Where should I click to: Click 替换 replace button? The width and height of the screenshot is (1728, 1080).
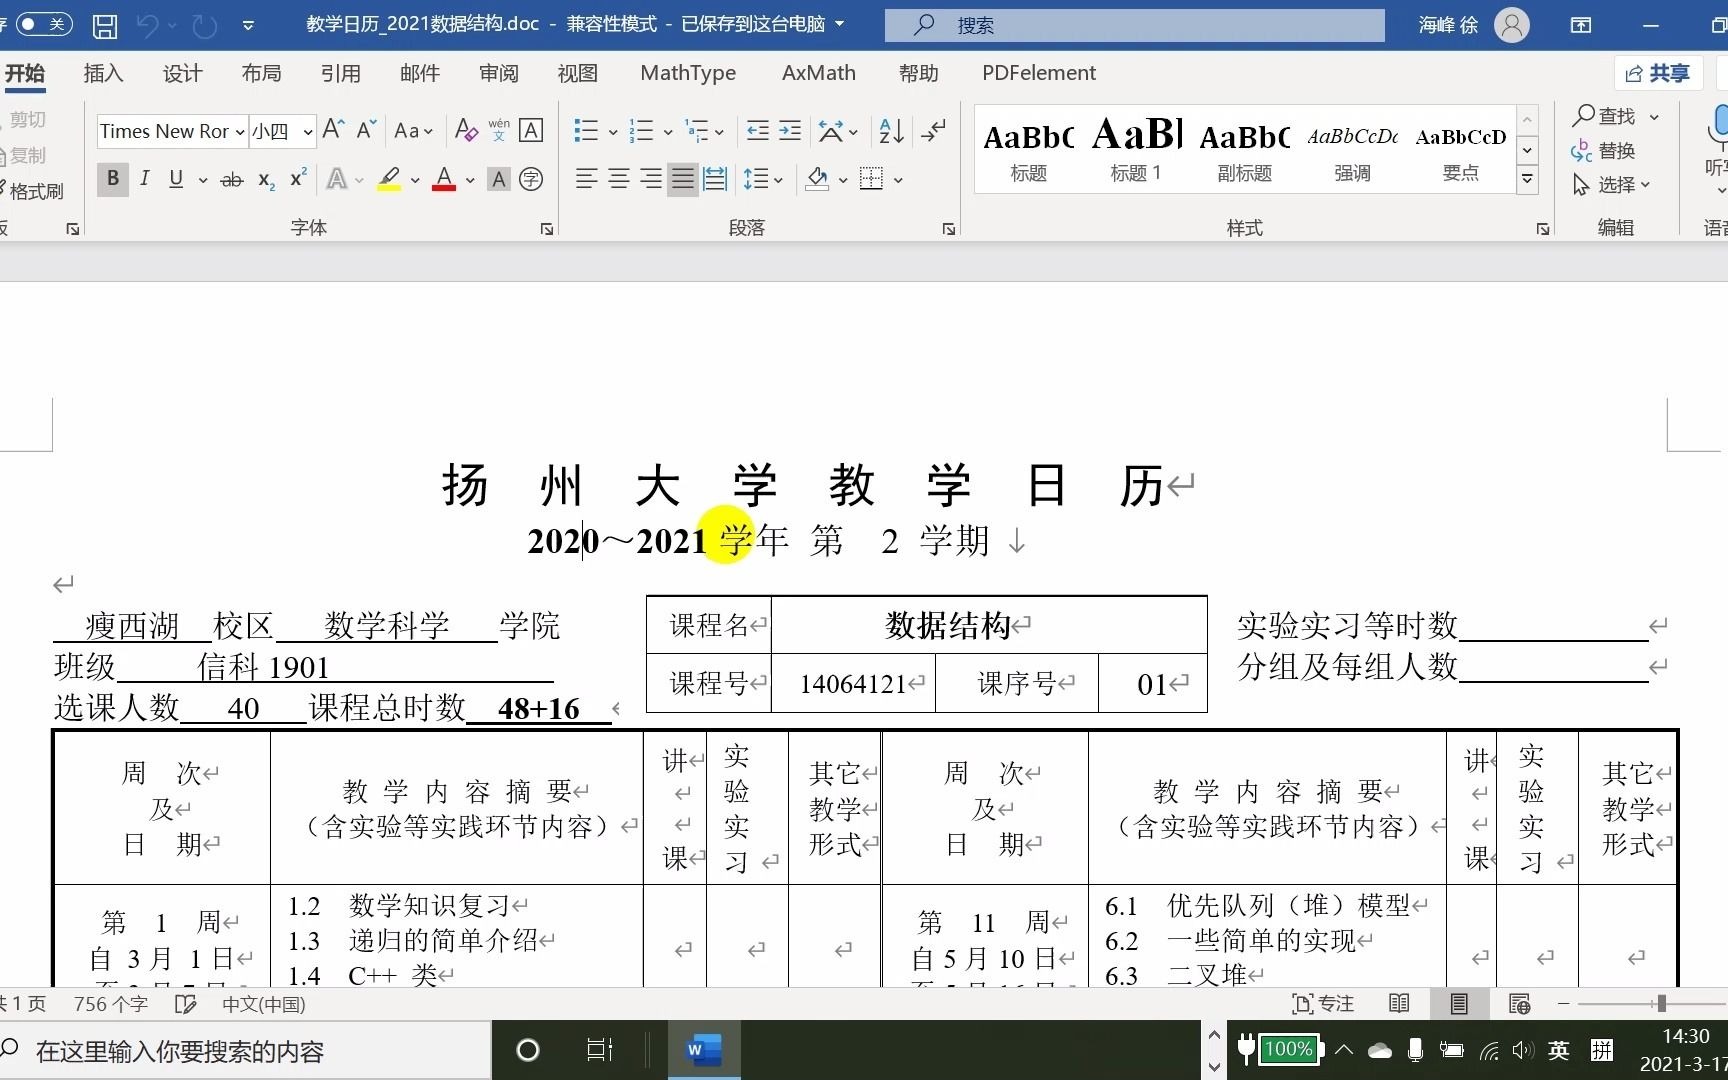1604,151
